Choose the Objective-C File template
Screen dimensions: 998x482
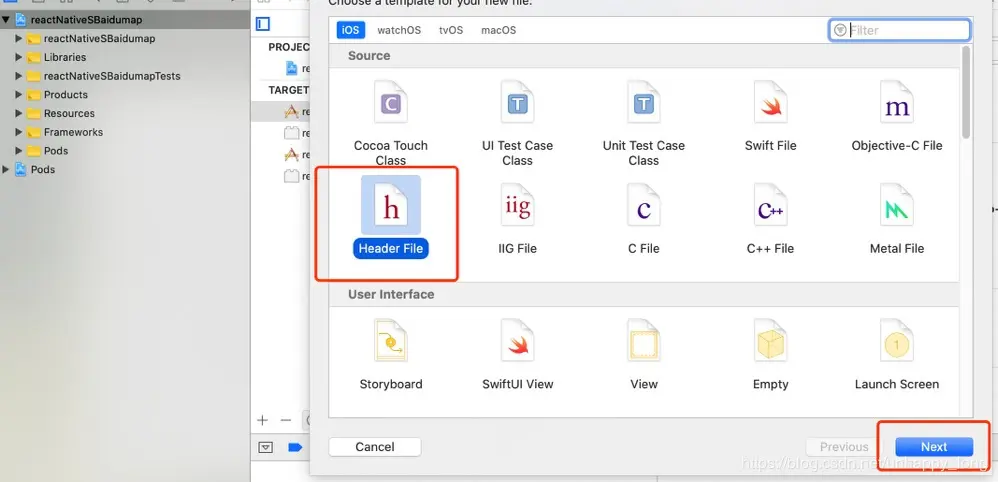pyautogui.click(x=897, y=117)
